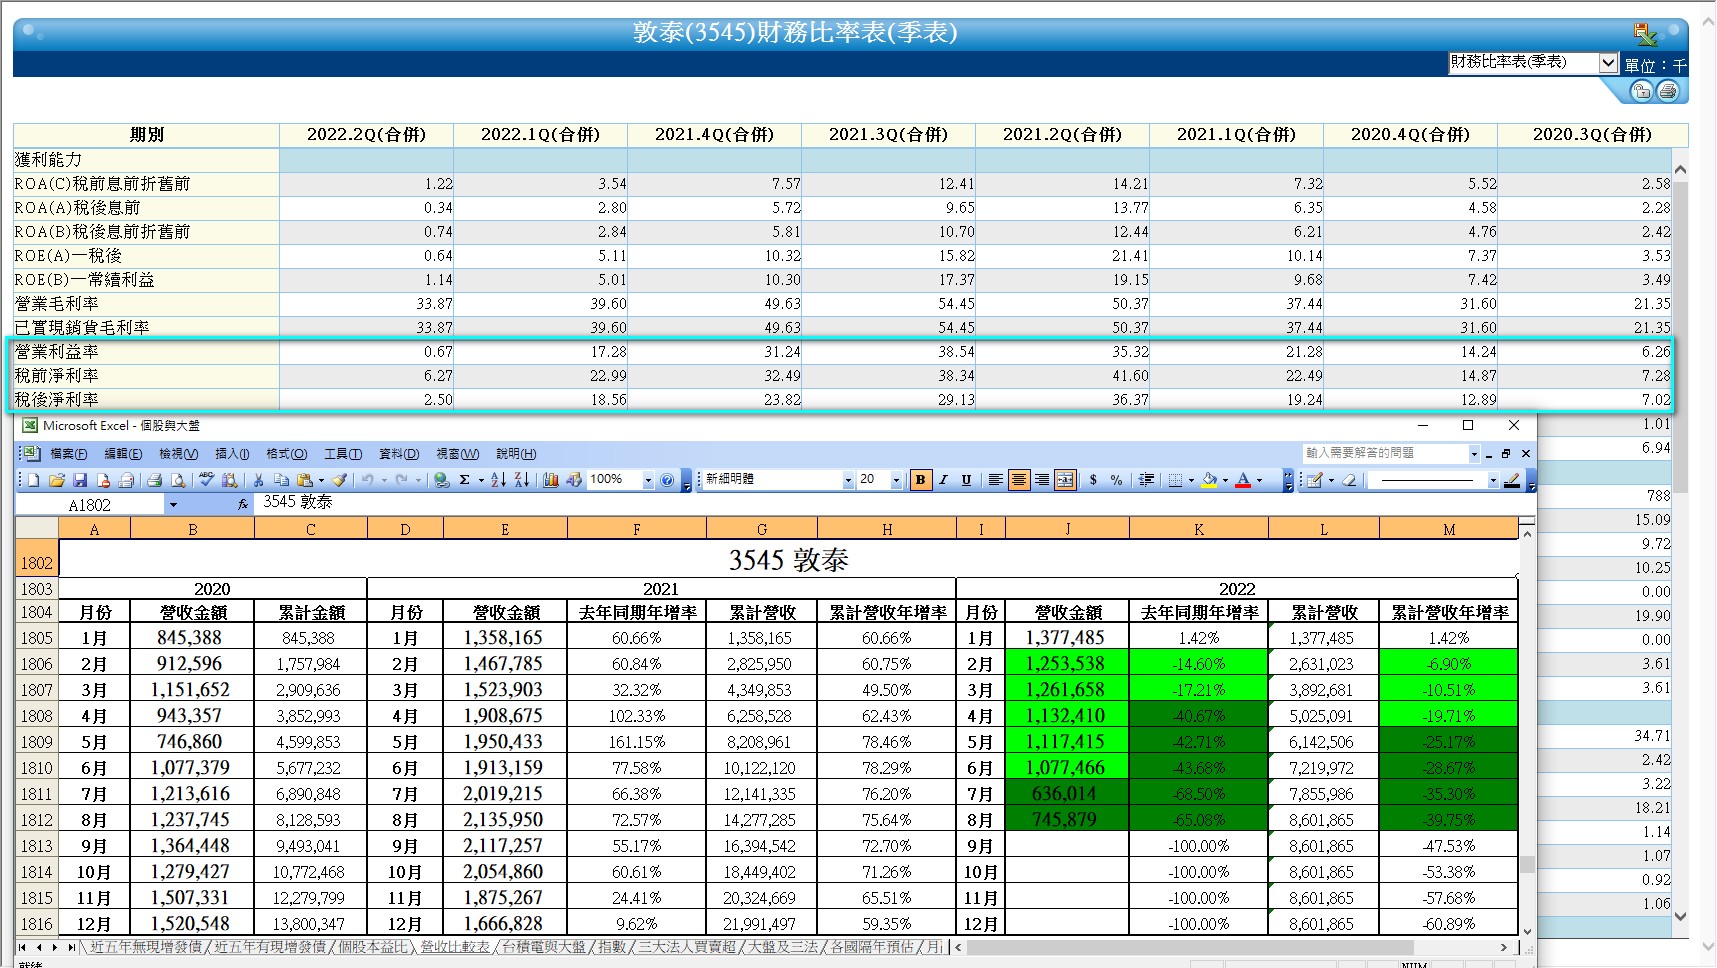Click the Undo arrow icon
Image resolution: width=1717 pixels, height=968 pixels.
click(x=368, y=480)
